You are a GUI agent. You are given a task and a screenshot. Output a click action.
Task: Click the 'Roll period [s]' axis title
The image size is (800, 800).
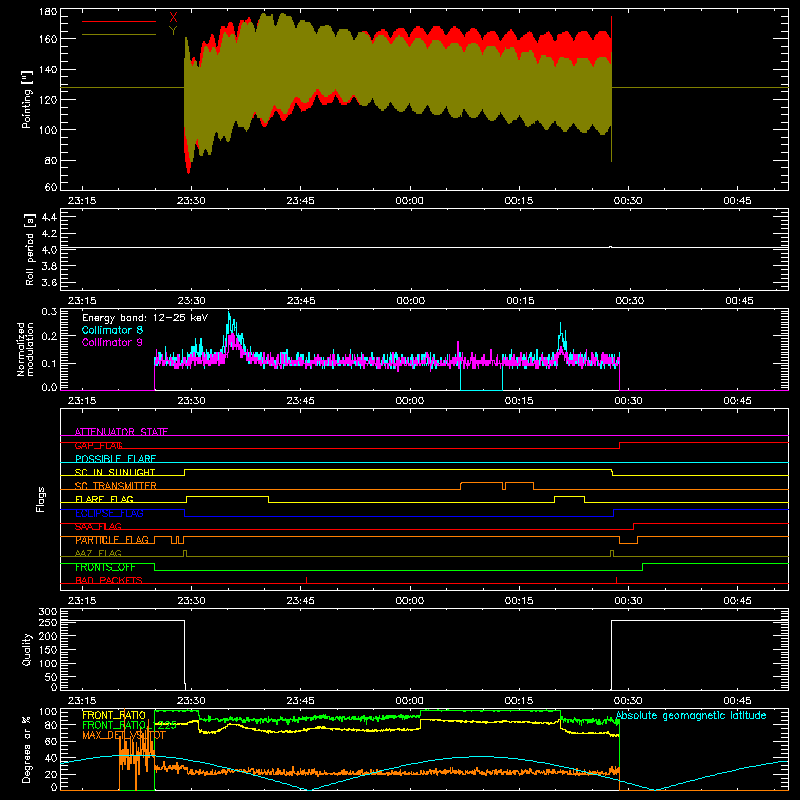(x=29, y=249)
